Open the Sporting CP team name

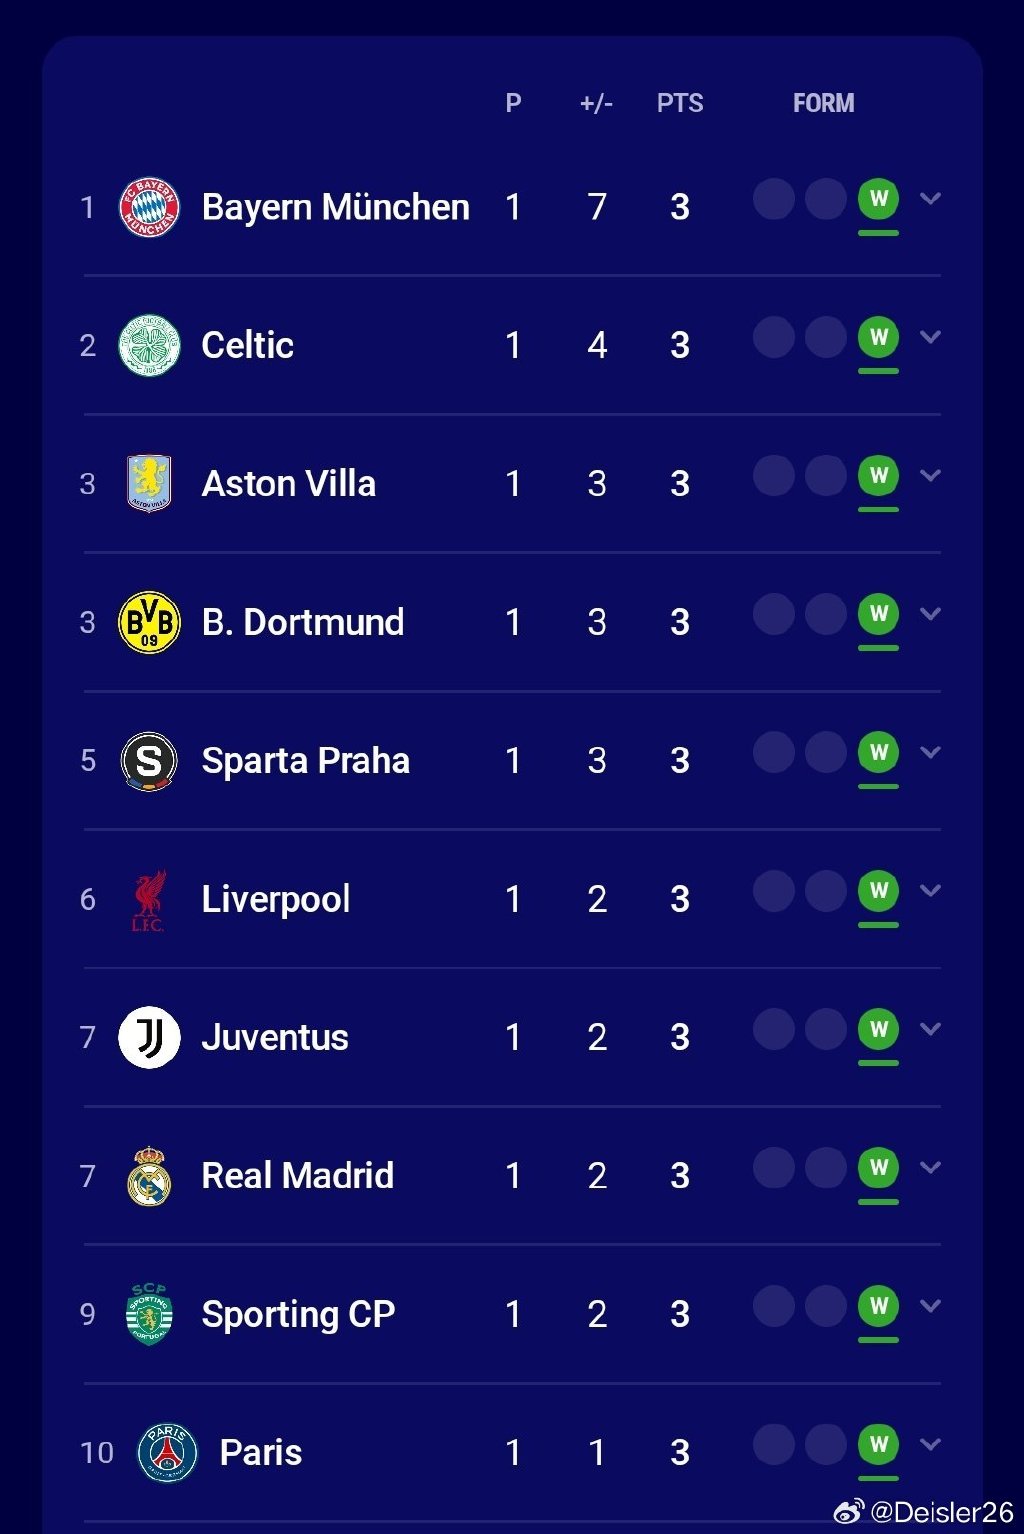(x=298, y=1314)
